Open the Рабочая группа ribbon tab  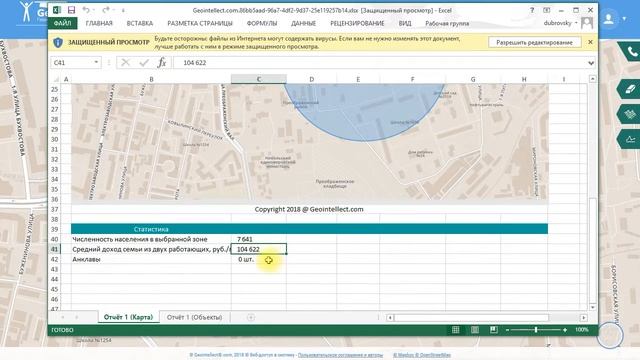[x=447, y=23]
